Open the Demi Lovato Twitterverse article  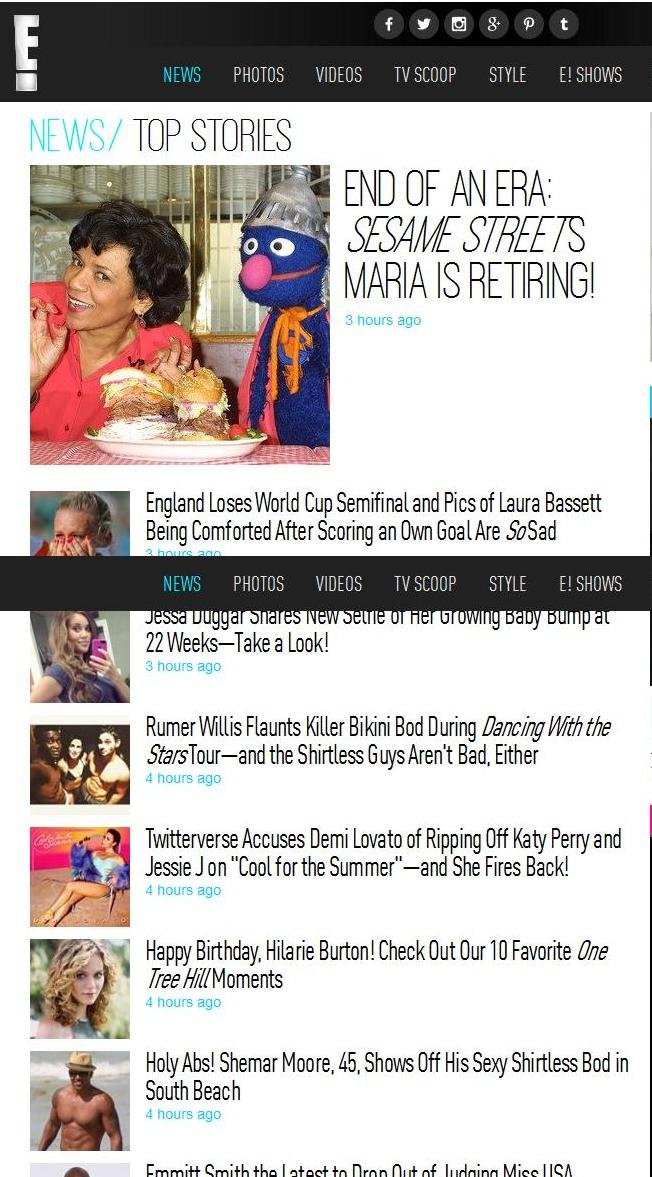coord(383,853)
